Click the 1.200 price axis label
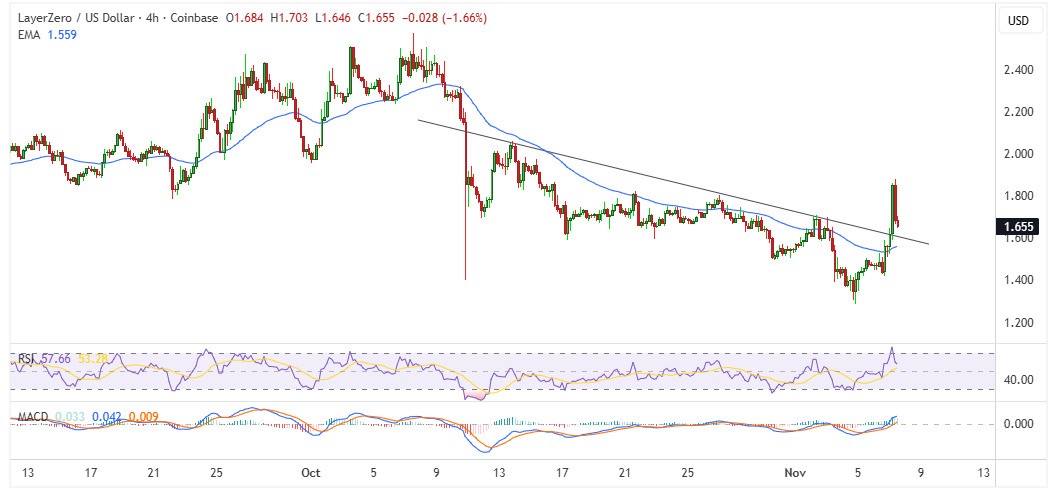The image size is (1055, 489). pos(1017,322)
